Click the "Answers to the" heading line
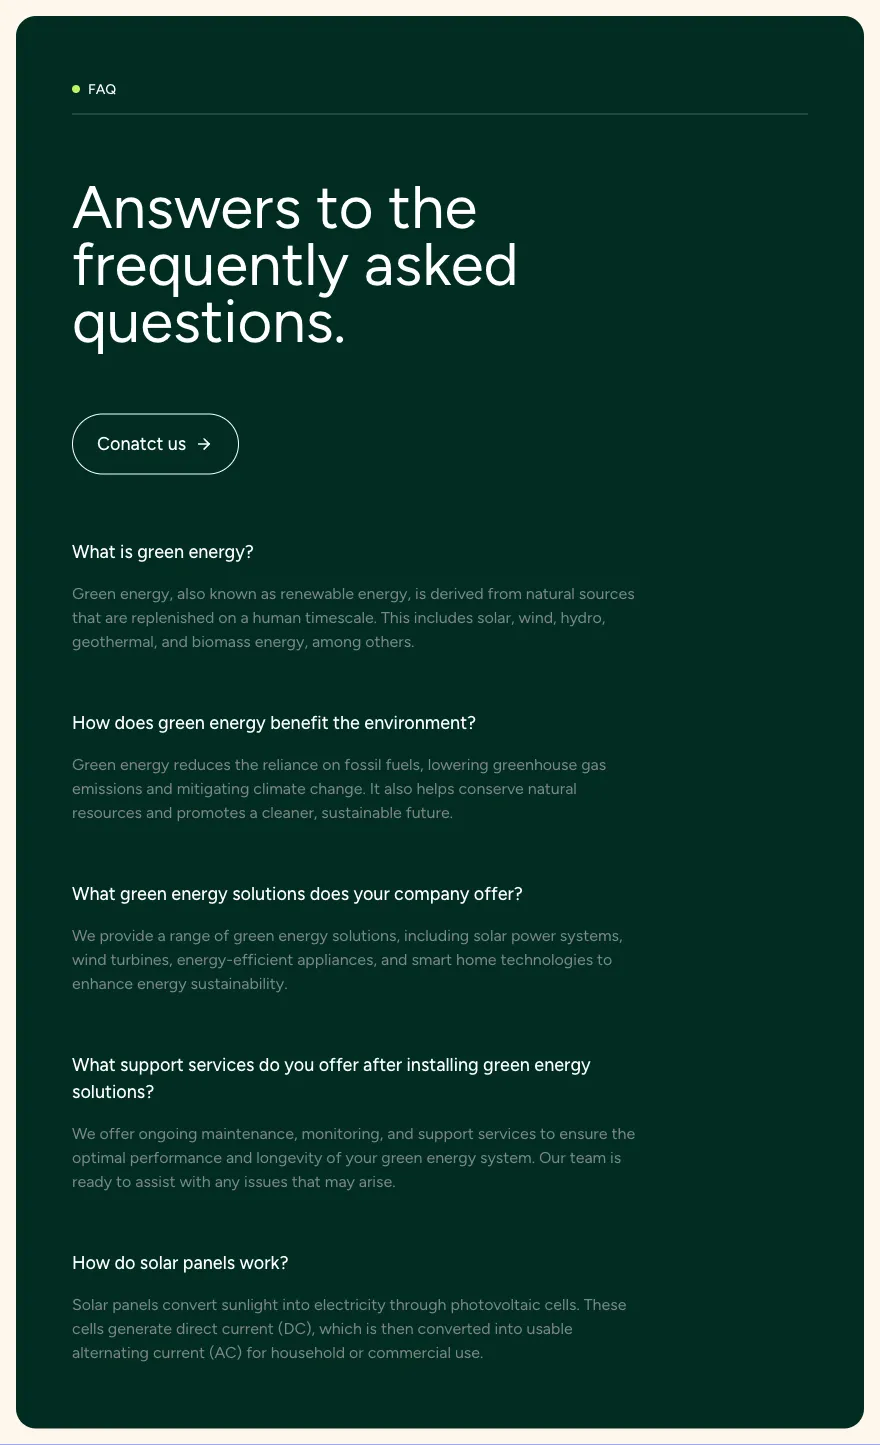The image size is (880, 1445). click(275, 208)
